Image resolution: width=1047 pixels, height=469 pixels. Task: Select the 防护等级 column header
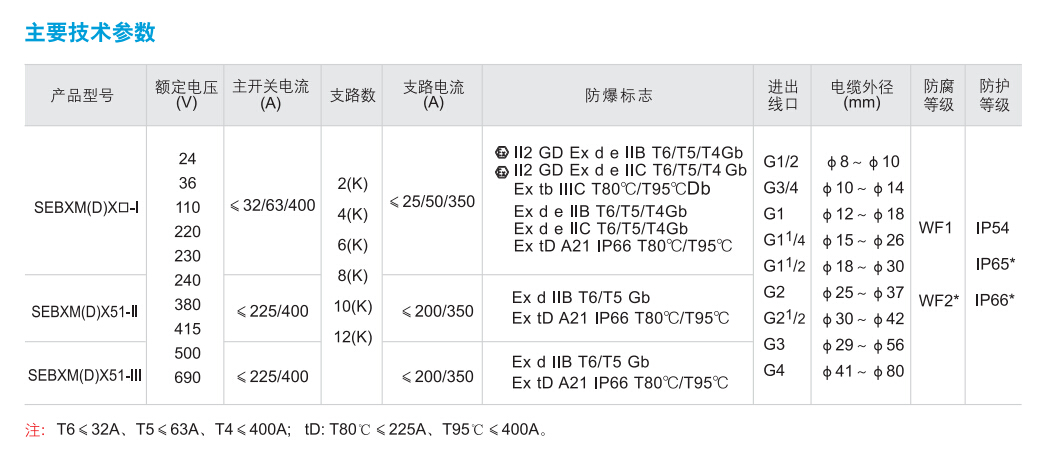(994, 95)
